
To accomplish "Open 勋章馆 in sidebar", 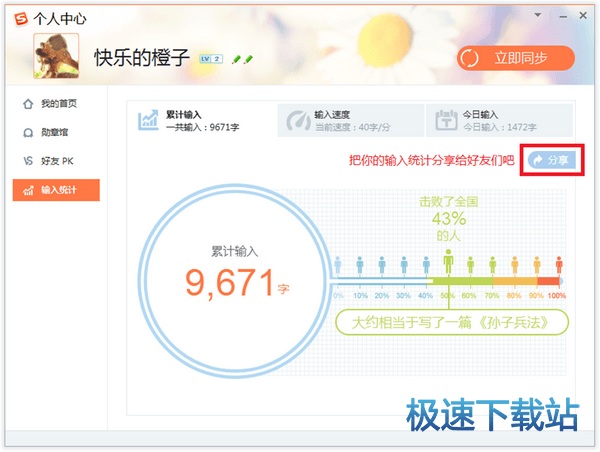I will point(56,132).
